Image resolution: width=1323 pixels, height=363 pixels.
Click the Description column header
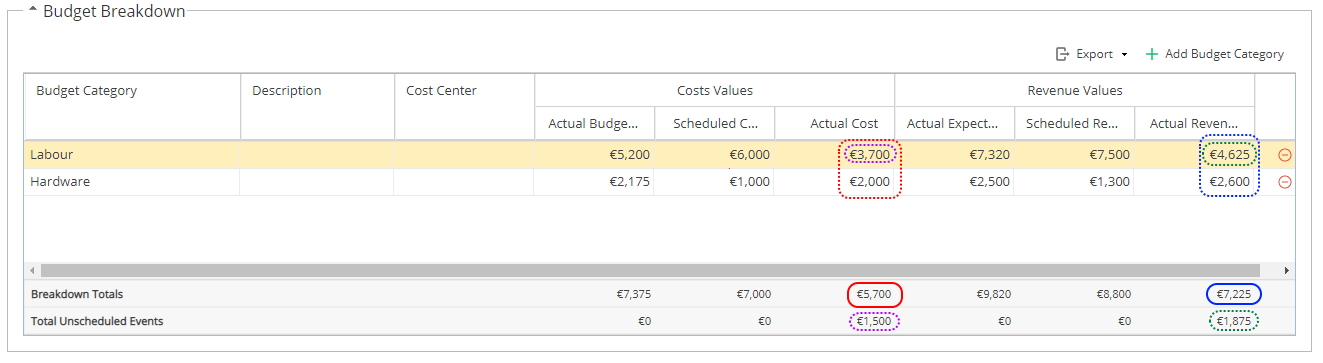[x=318, y=106]
